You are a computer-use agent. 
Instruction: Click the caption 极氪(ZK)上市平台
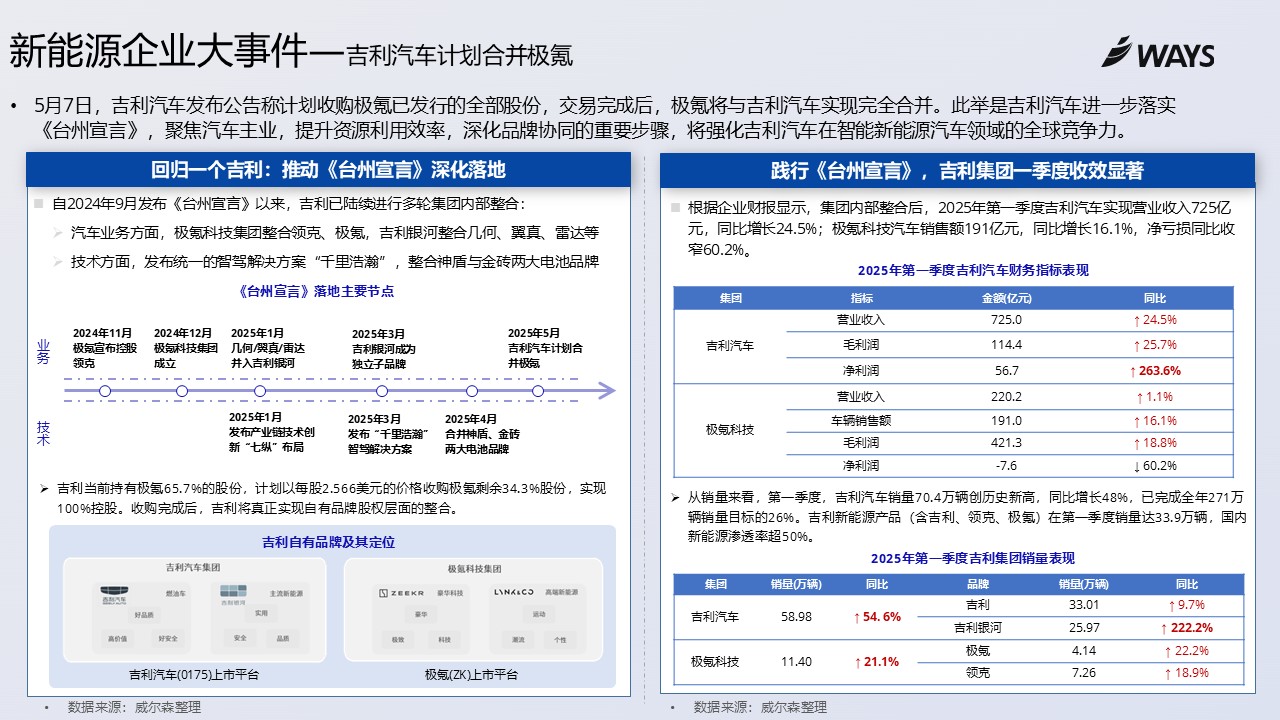click(x=471, y=674)
